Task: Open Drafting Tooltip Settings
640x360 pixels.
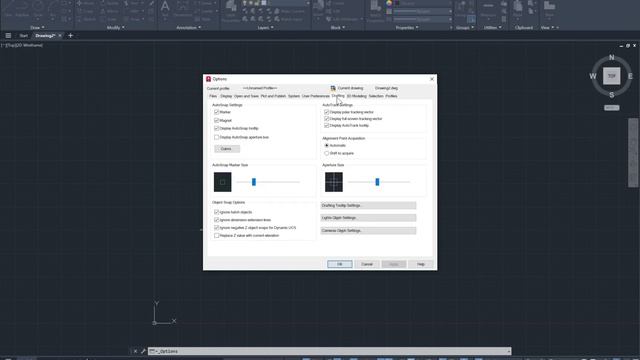Action: [x=368, y=205]
